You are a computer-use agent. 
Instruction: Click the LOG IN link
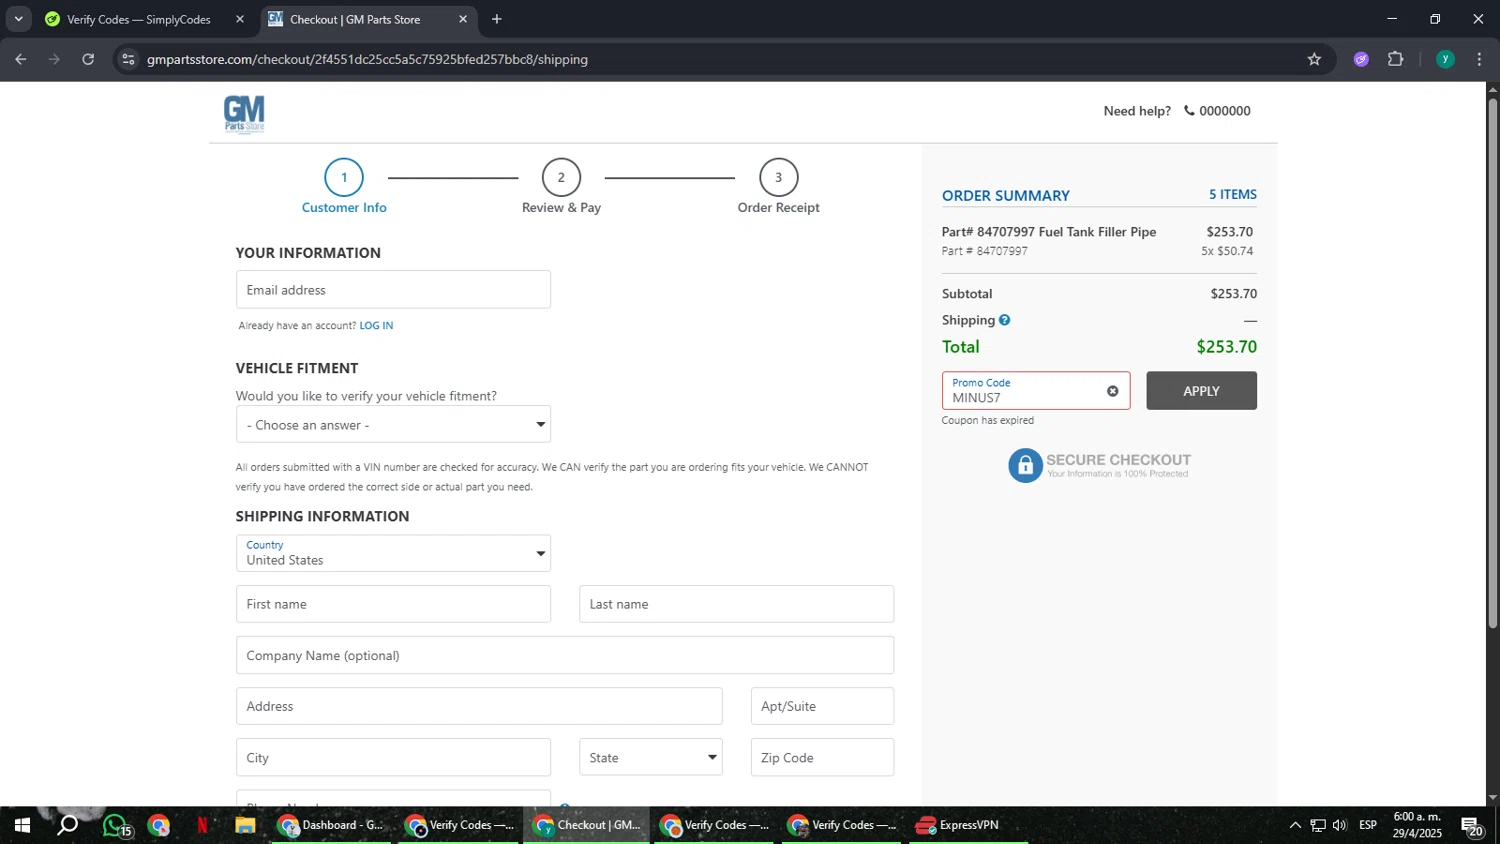point(376,326)
